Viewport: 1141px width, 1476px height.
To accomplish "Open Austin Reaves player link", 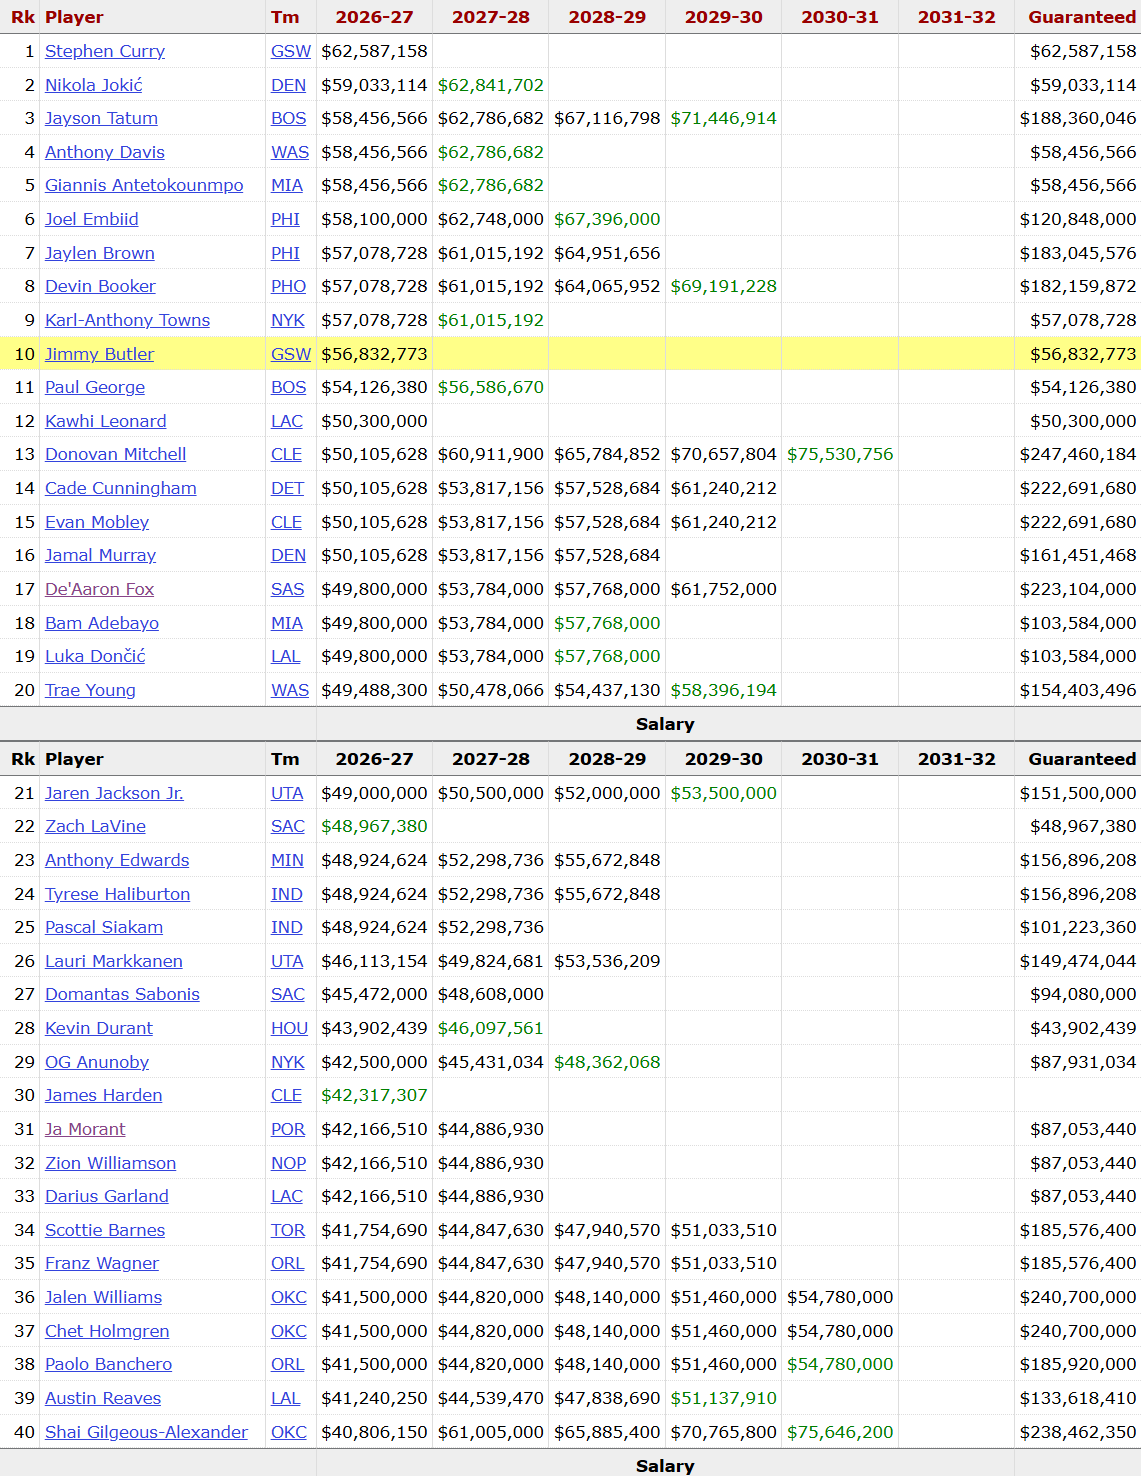I will (103, 1398).
